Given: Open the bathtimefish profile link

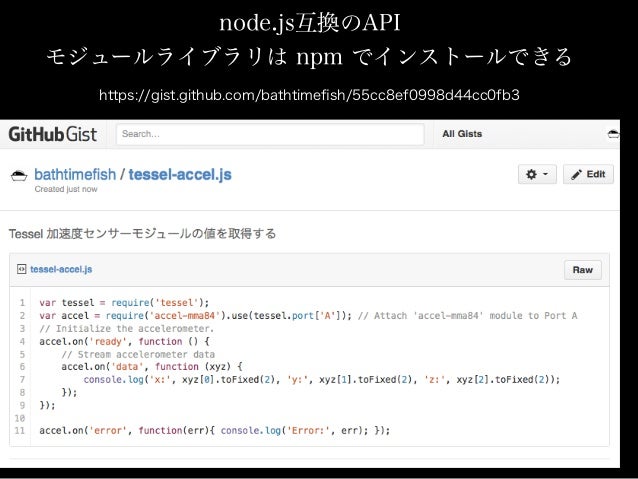Looking at the screenshot, I should pyautogui.click(x=75, y=175).
